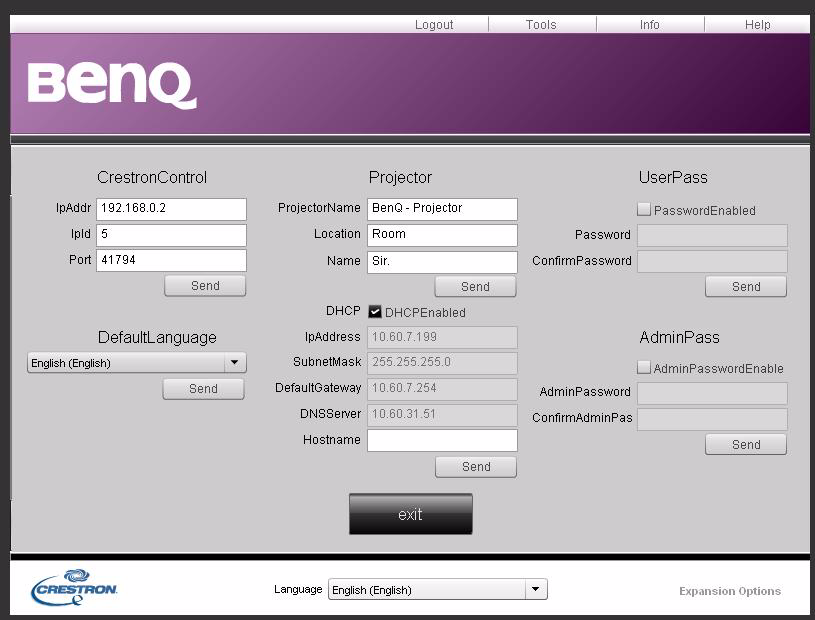
Task: Click the Location input field
Action: tap(442, 235)
